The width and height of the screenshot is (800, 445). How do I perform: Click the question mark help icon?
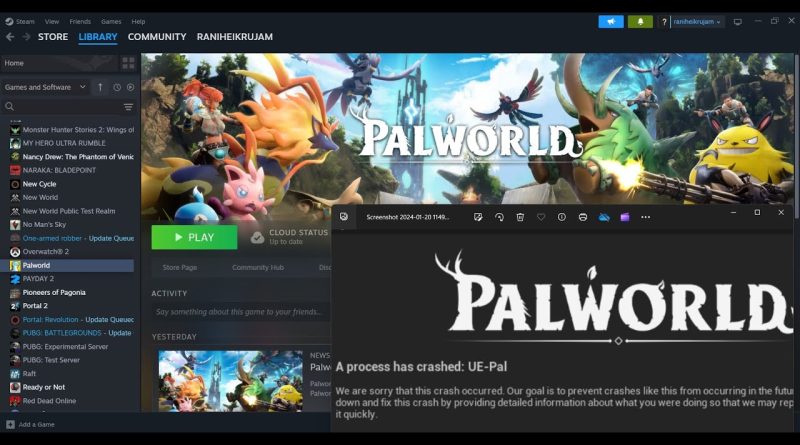coord(664,22)
